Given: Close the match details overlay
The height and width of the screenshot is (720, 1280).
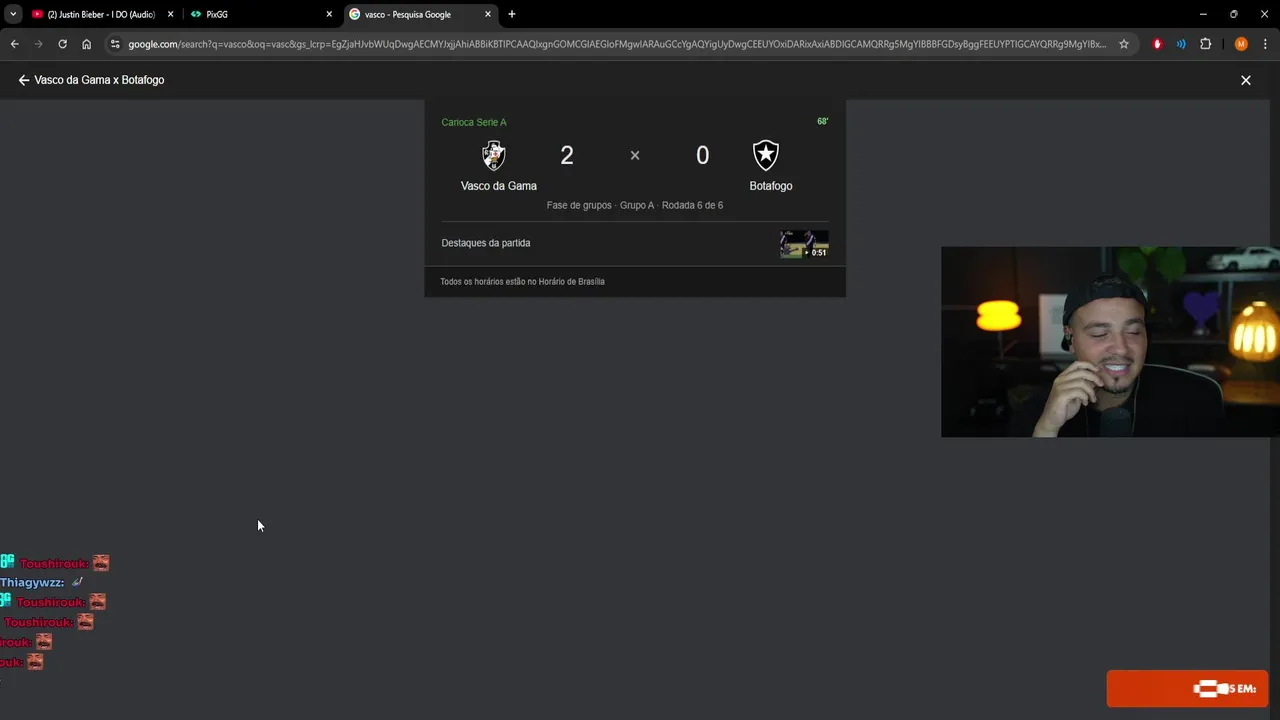Looking at the screenshot, I should 1246,80.
